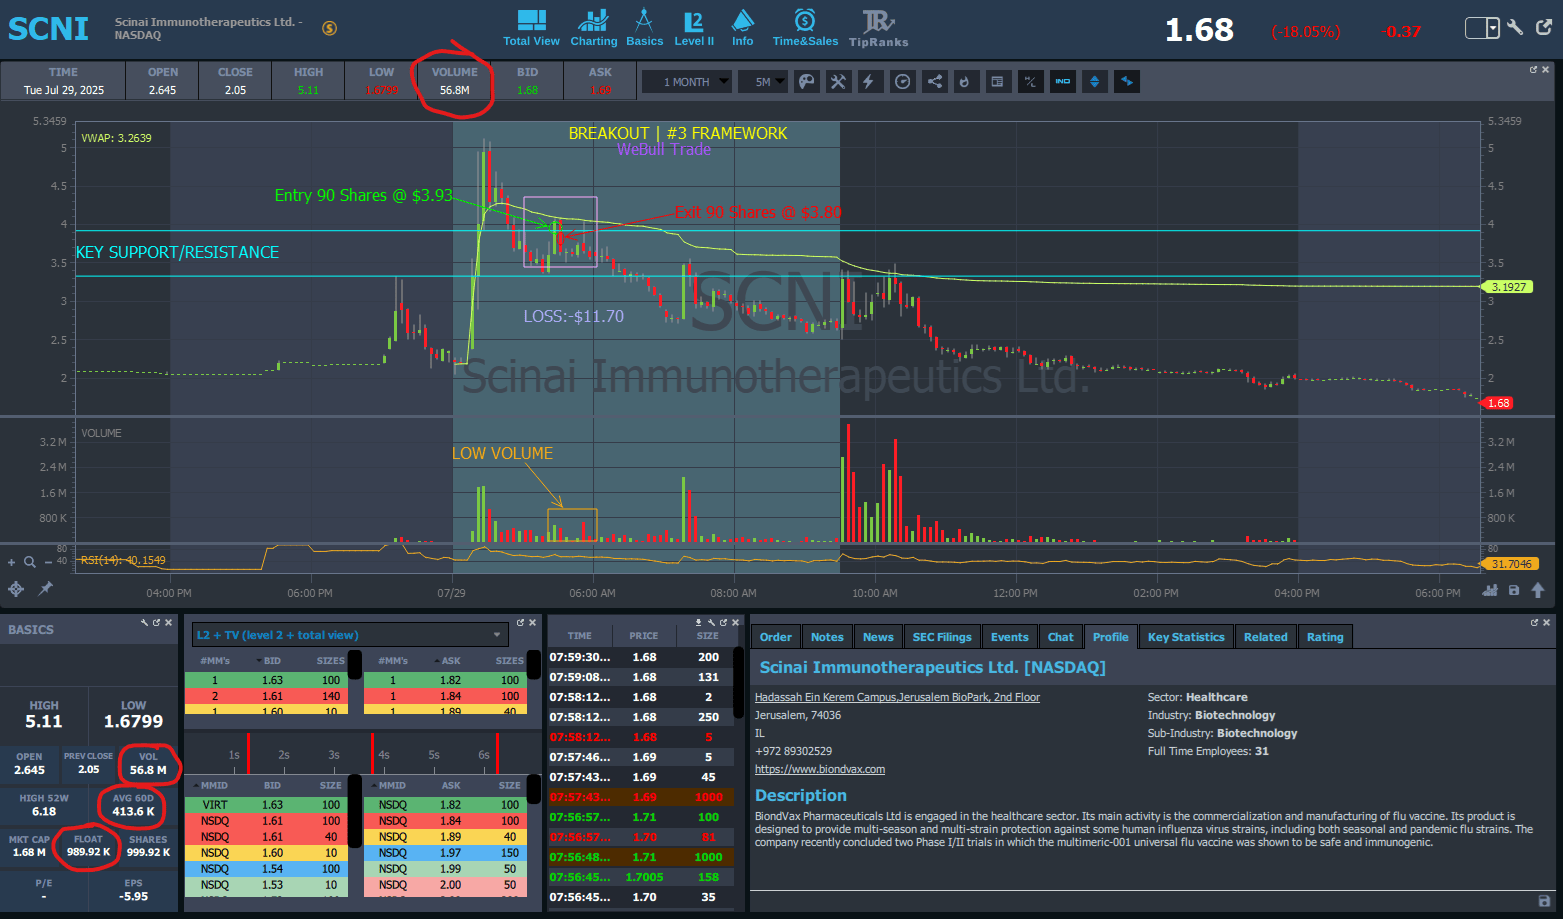Zoom out the chart with the minus icon
Screen dimensions: 1563x919
pyautogui.click(x=47, y=562)
